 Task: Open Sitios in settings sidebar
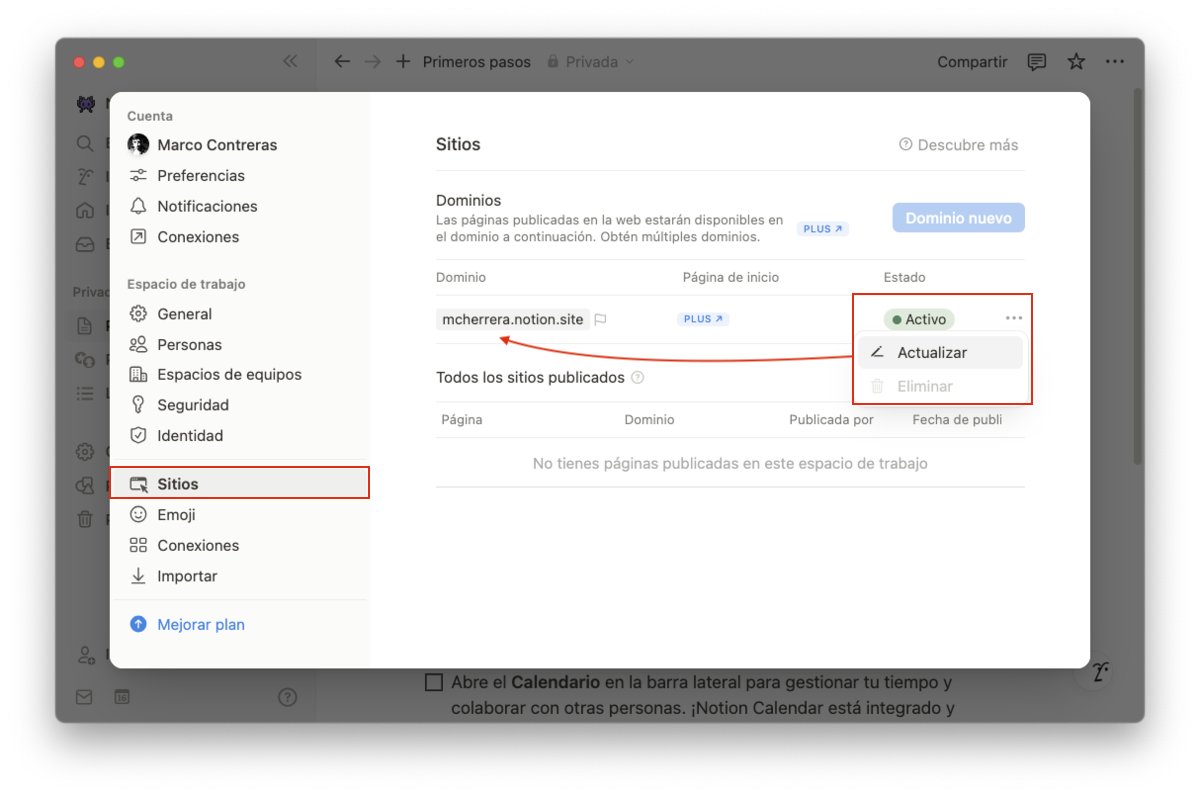(178, 484)
